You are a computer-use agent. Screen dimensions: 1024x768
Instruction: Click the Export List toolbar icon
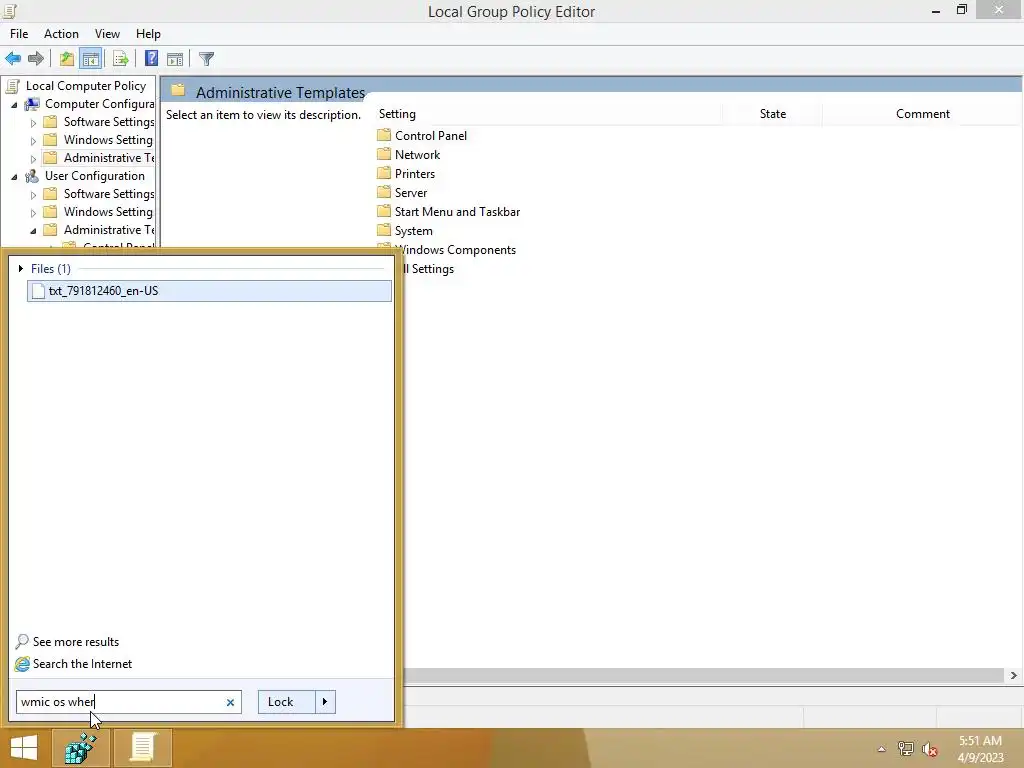pyautogui.click(x=121, y=59)
